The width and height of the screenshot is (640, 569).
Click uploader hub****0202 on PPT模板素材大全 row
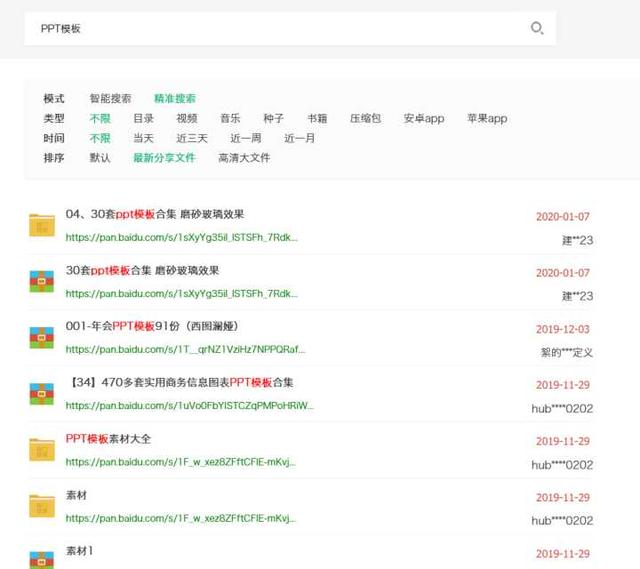(562, 465)
